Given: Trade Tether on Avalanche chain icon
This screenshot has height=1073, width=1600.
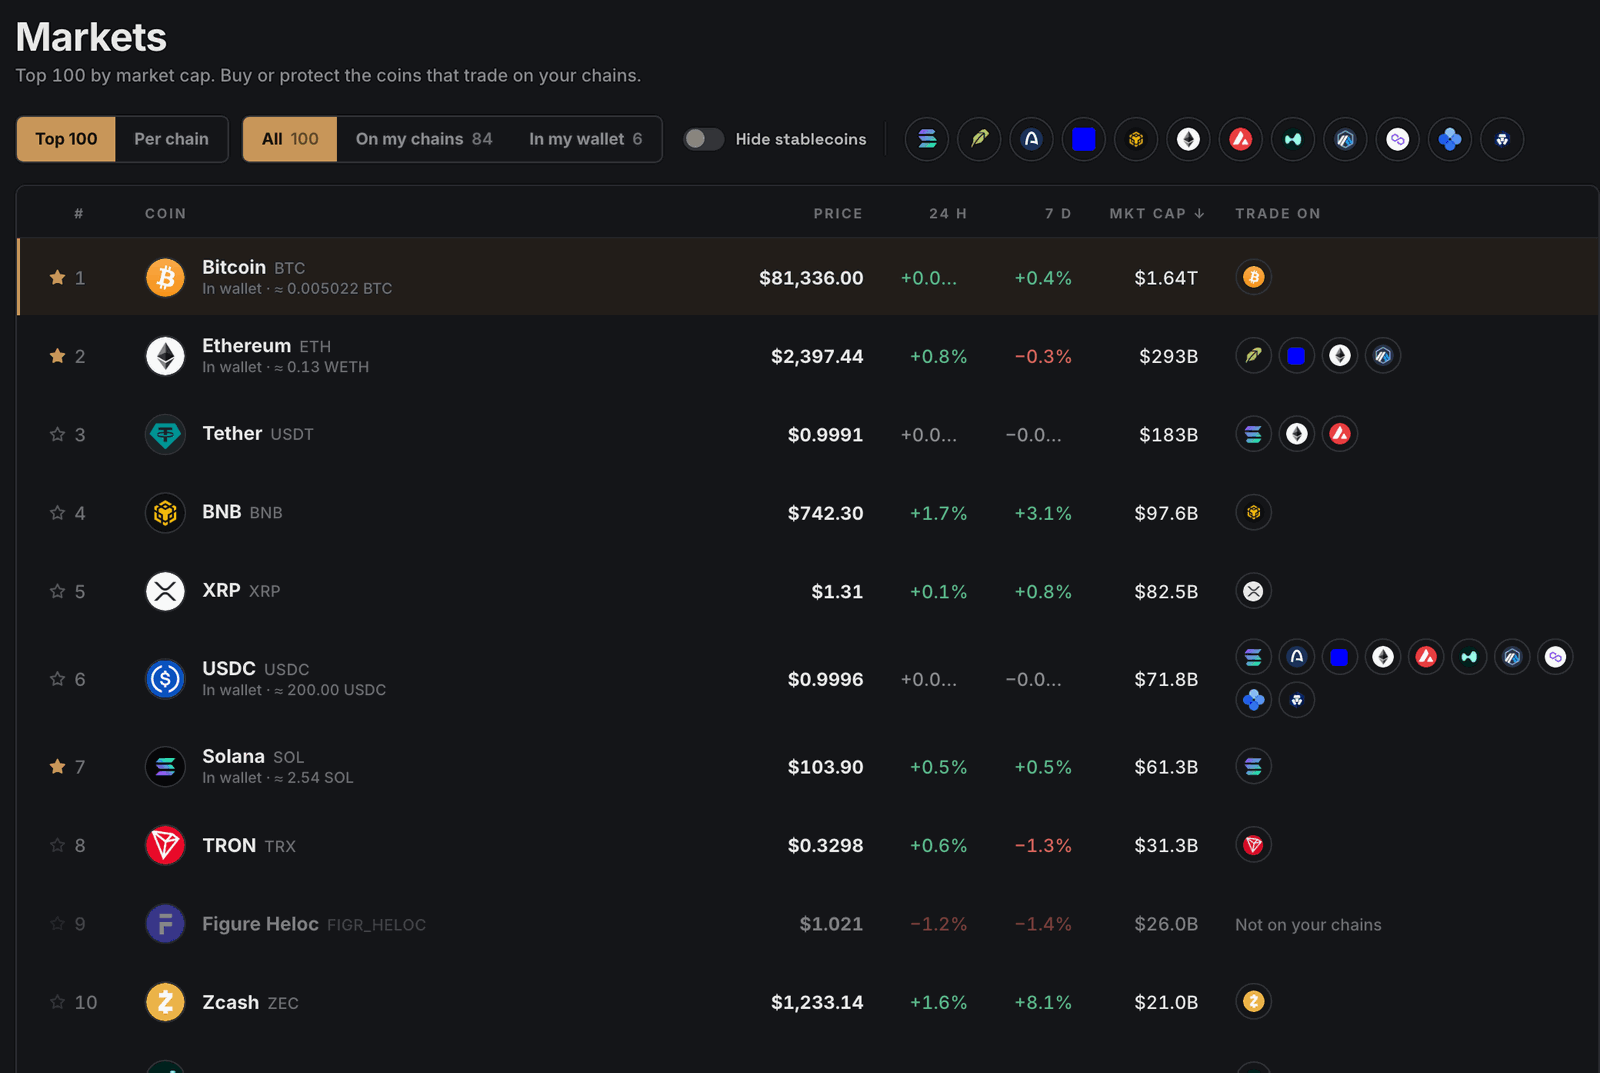Looking at the screenshot, I should (x=1340, y=434).
